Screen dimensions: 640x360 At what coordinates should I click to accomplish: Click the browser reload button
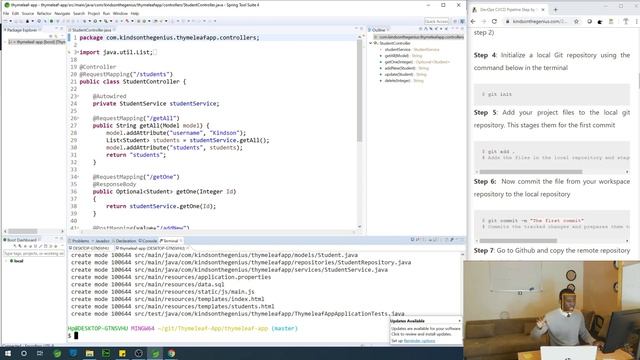click(x=494, y=21)
